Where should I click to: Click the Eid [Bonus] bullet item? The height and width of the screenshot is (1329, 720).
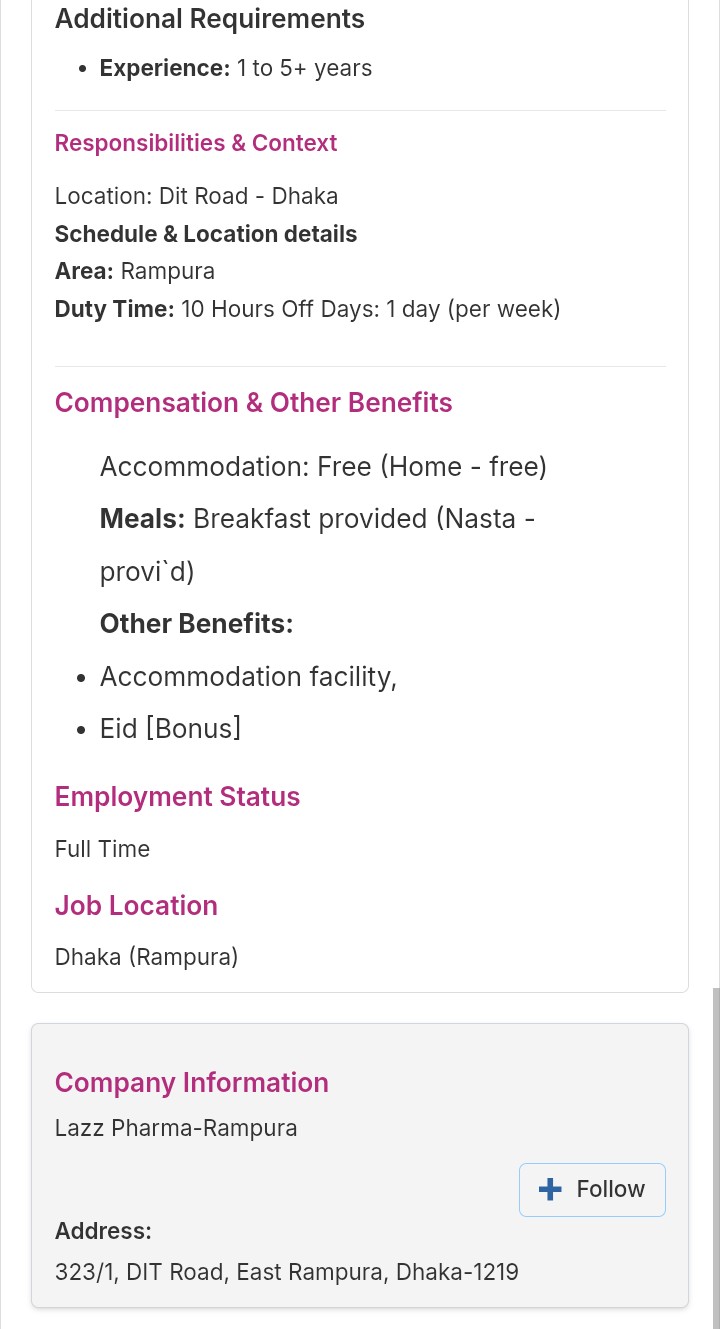click(x=170, y=728)
